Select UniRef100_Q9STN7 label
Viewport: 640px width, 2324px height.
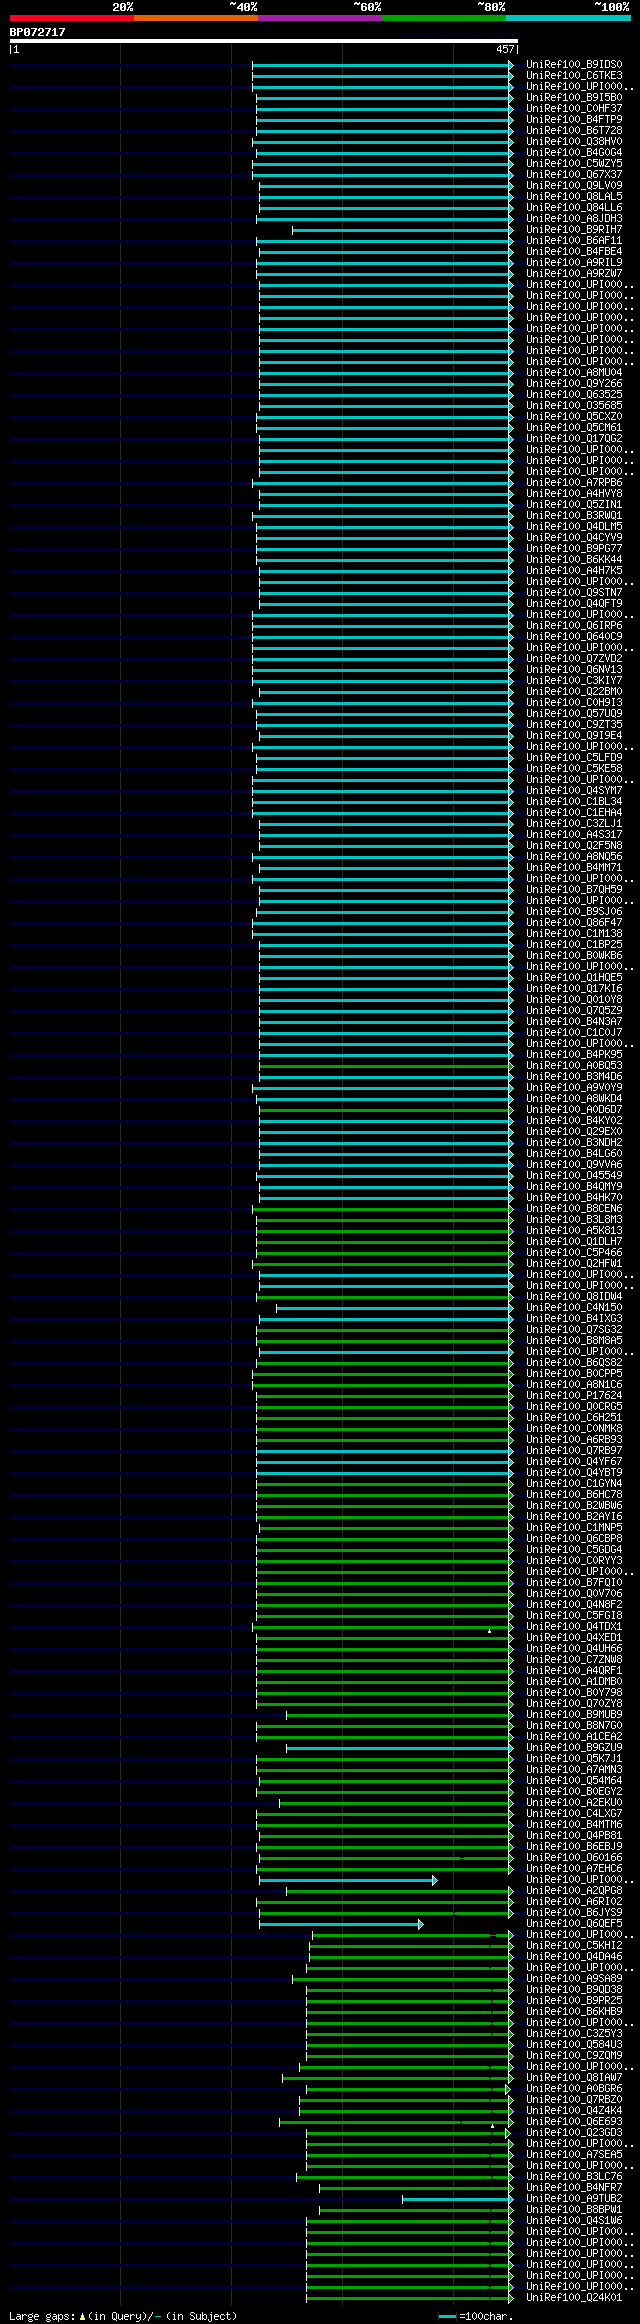pyautogui.click(x=574, y=593)
